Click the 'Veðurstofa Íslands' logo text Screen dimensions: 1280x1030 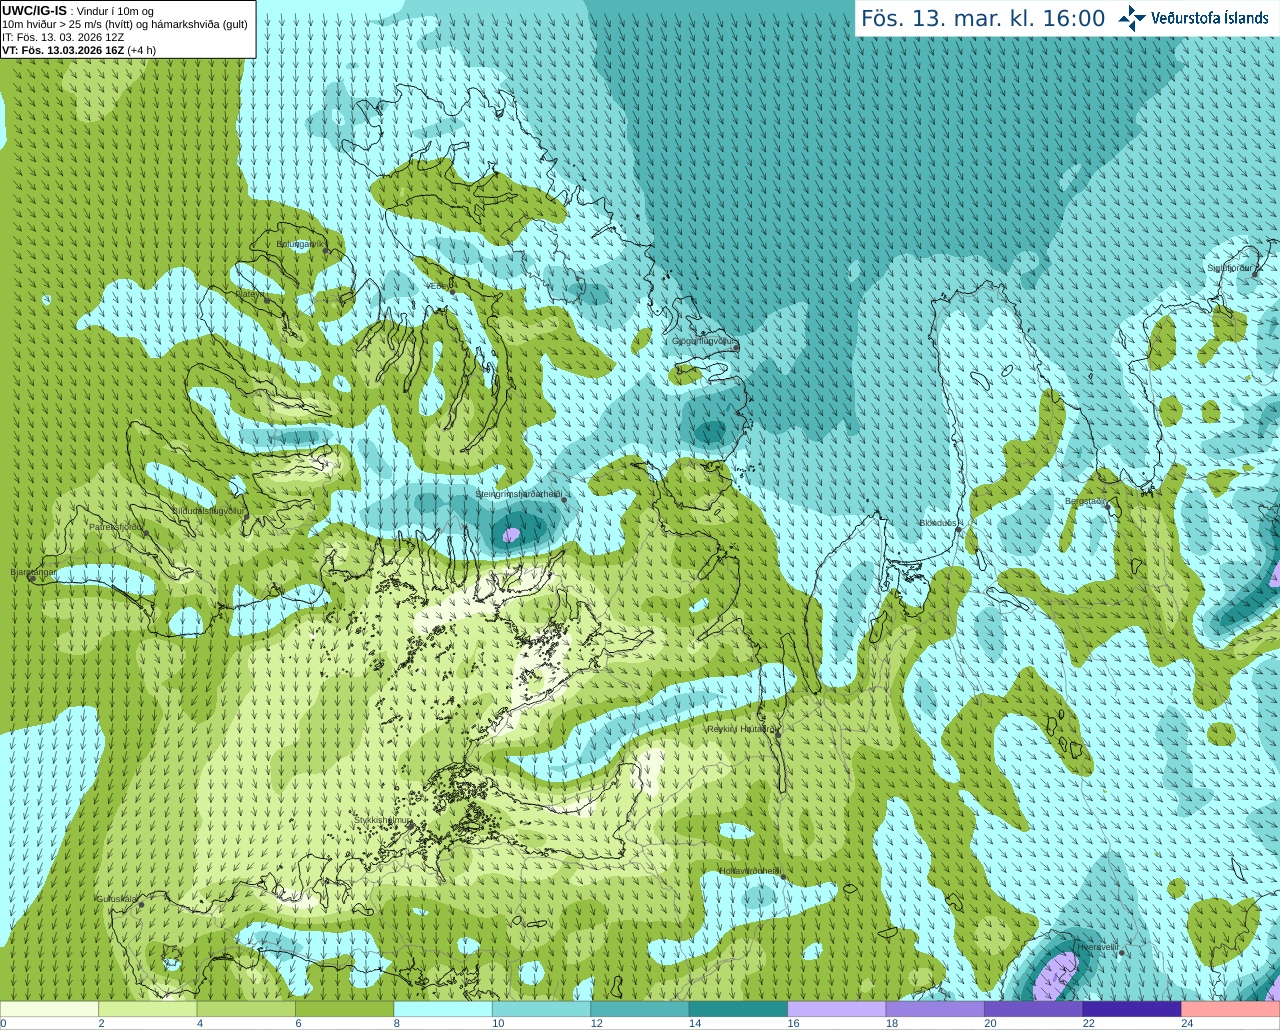[1209, 18]
